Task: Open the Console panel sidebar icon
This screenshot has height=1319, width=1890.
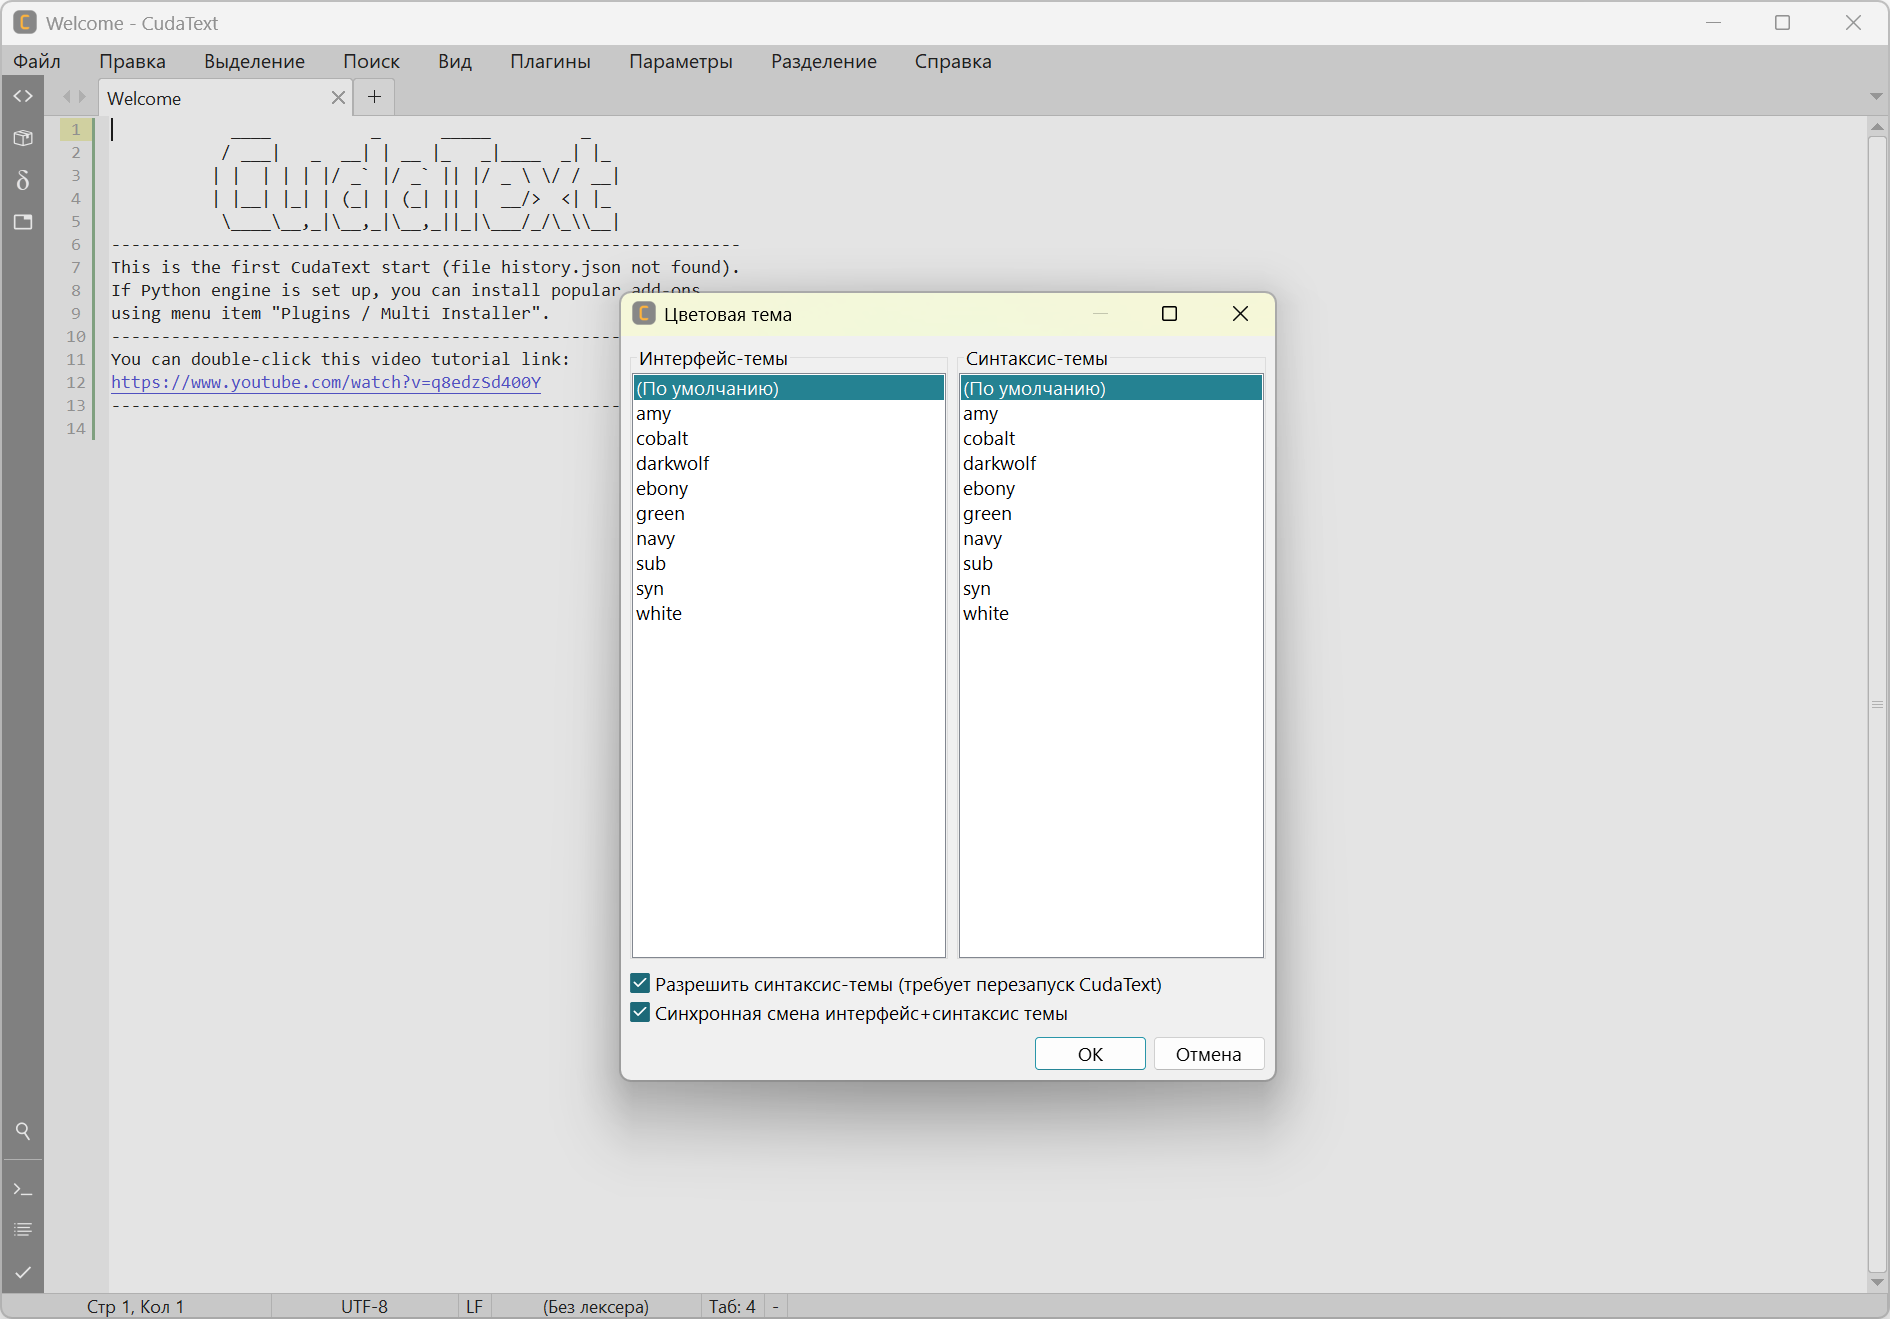Action: pyautogui.click(x=23, y=1189)
